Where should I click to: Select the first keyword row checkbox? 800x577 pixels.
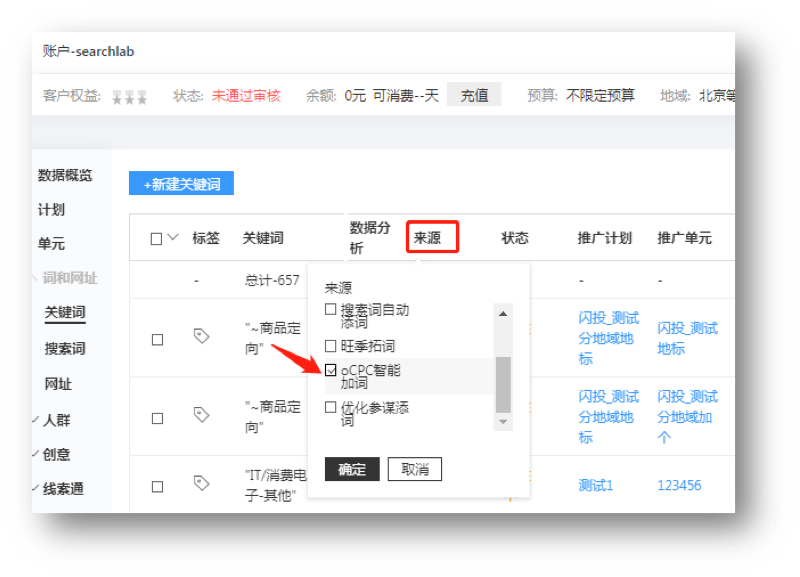click(x=157, y=340)
